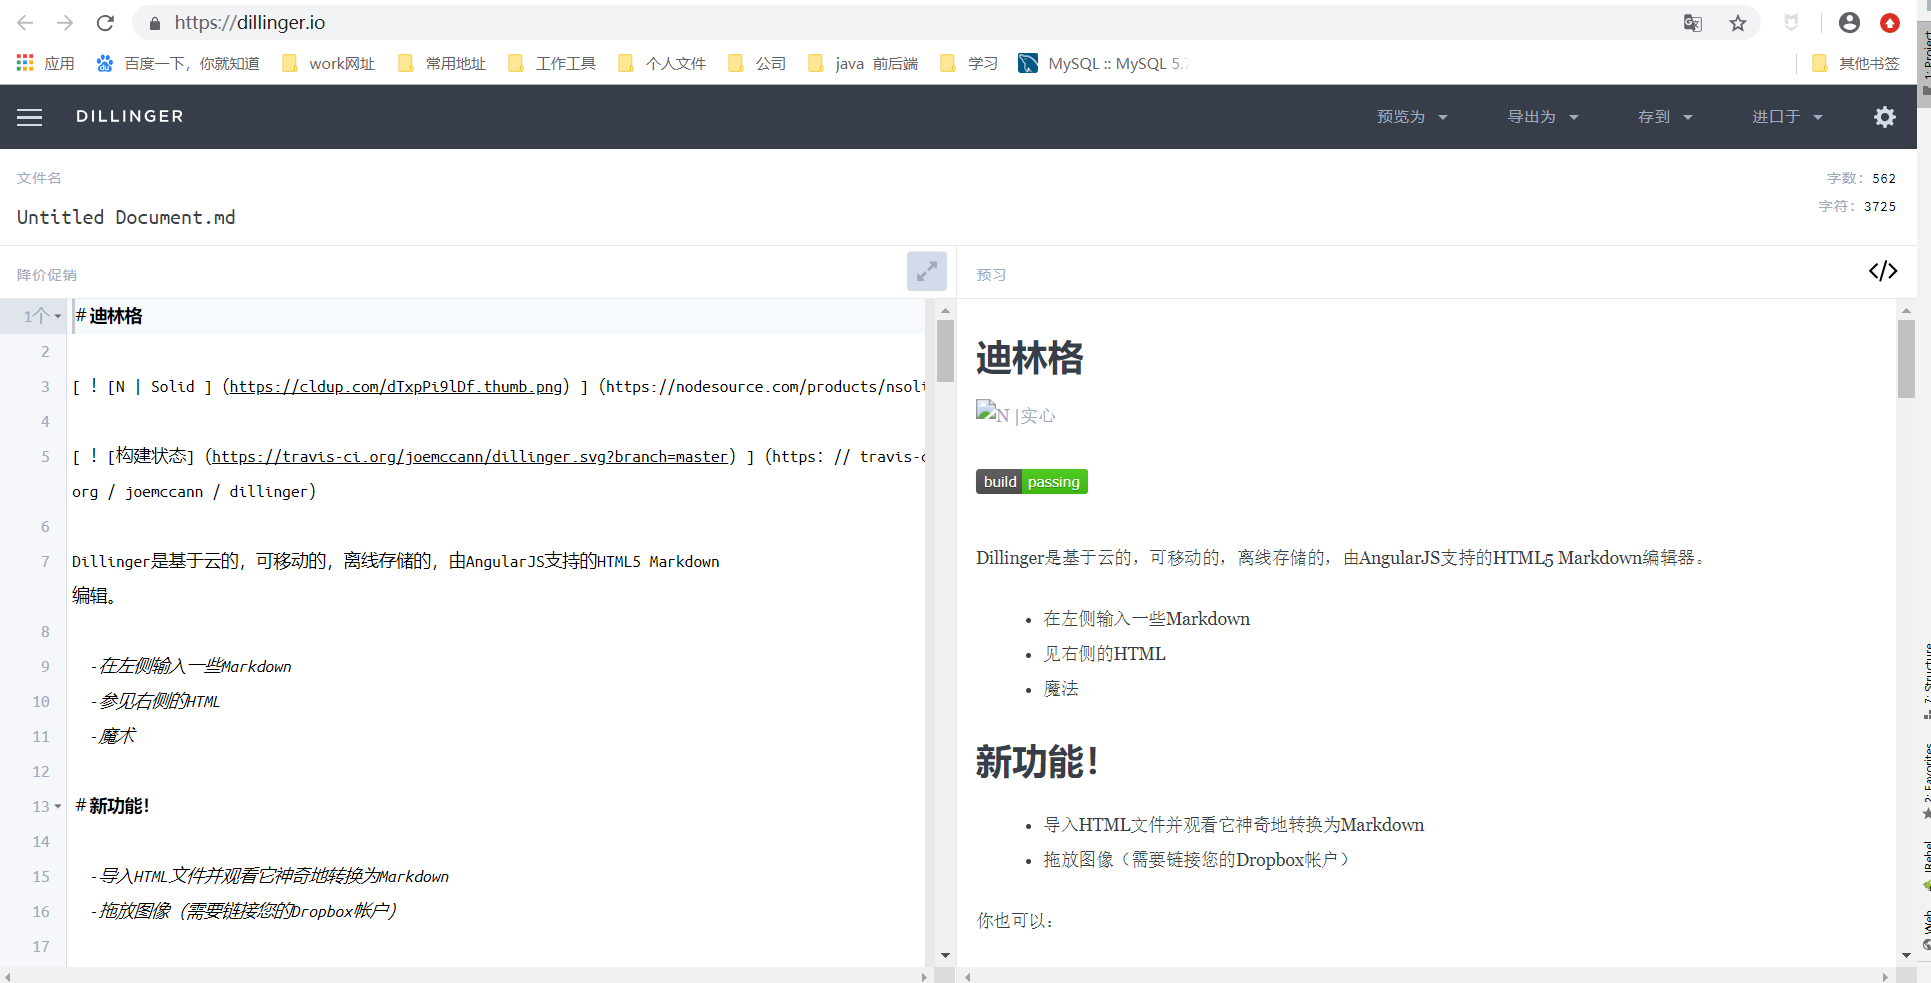The height and width of the screenshot is (983, 1931).
Task: Click the '字数: 562' word count
Action: 1861,178
